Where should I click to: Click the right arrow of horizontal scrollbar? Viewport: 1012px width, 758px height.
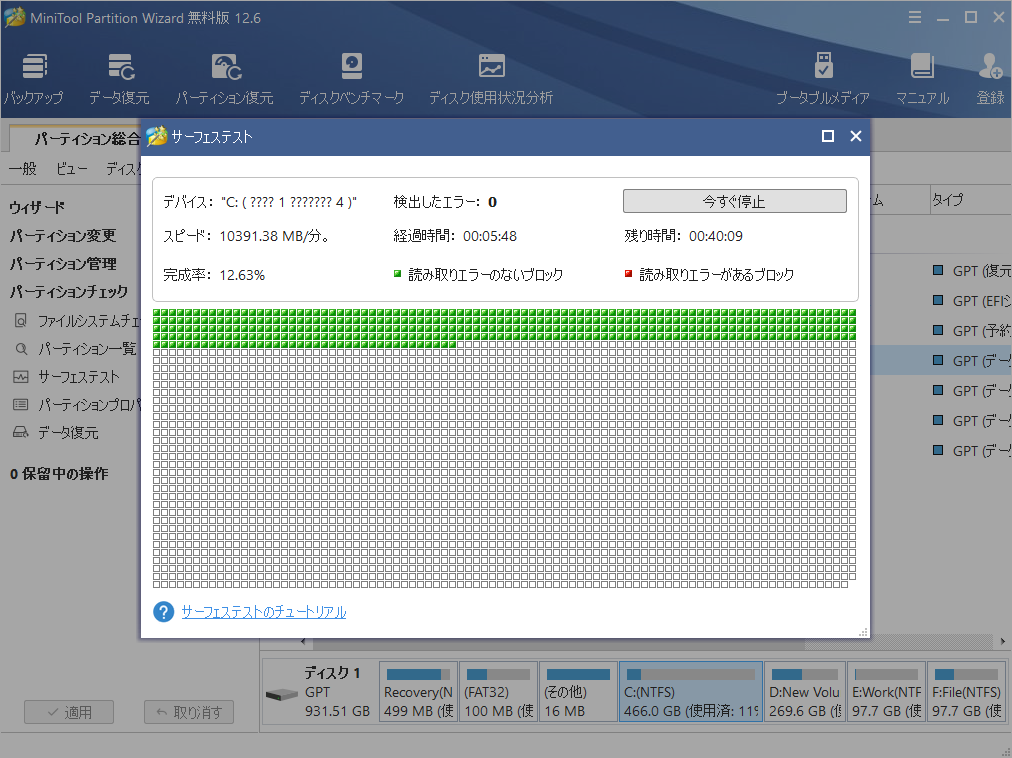[x=1002, y=641]
